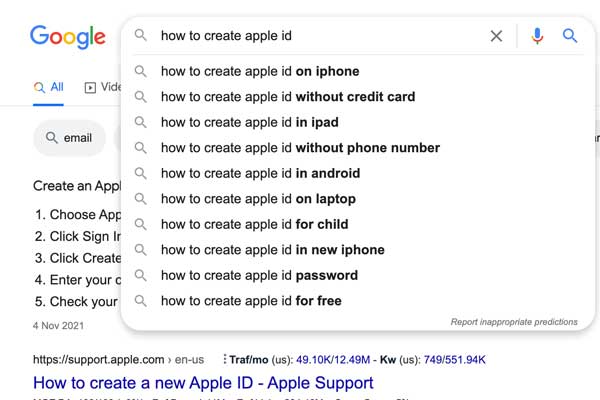Click the blue search magnifier button
This screenshot has height=400, width=600.
(570, 36)
